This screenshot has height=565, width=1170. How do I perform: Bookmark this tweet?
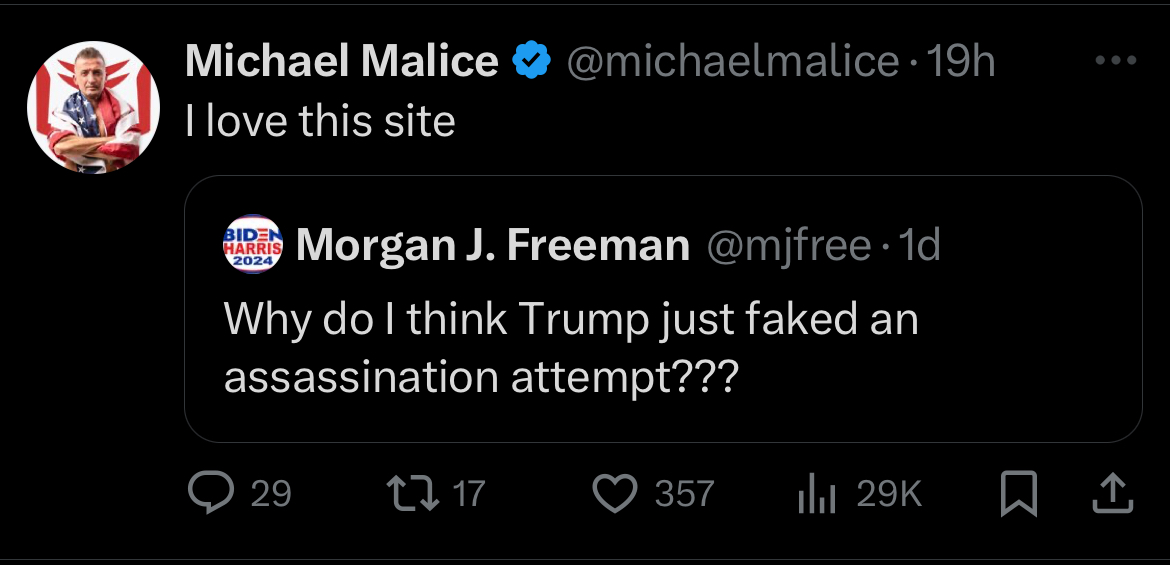(1016, 494)
